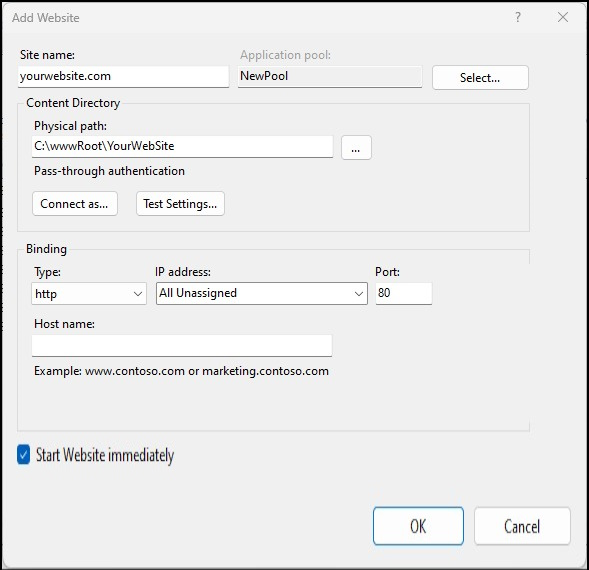Confirm with the OK button
This screenshot has width=589, height=570.
418,526
